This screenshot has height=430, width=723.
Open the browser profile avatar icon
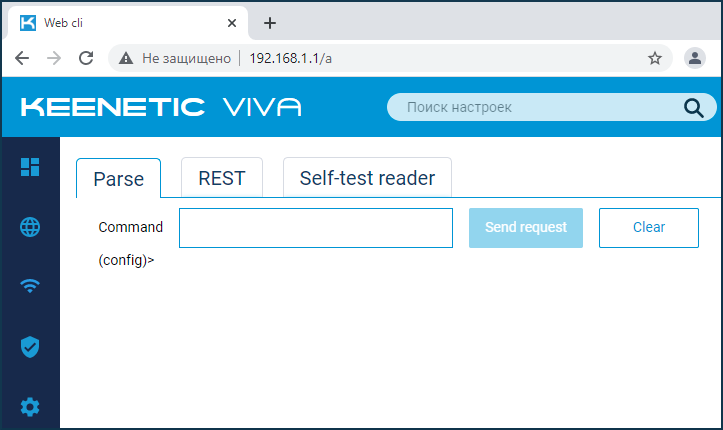(695, 59)
